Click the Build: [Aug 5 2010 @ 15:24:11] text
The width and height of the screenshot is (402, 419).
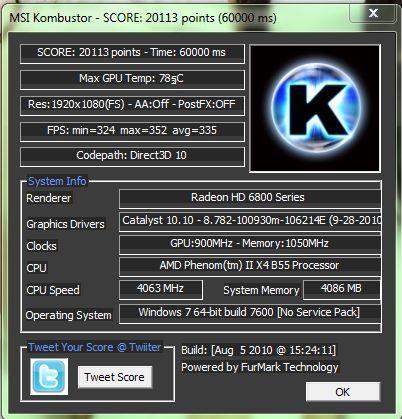pyautogui.click(x=259, y=350)
